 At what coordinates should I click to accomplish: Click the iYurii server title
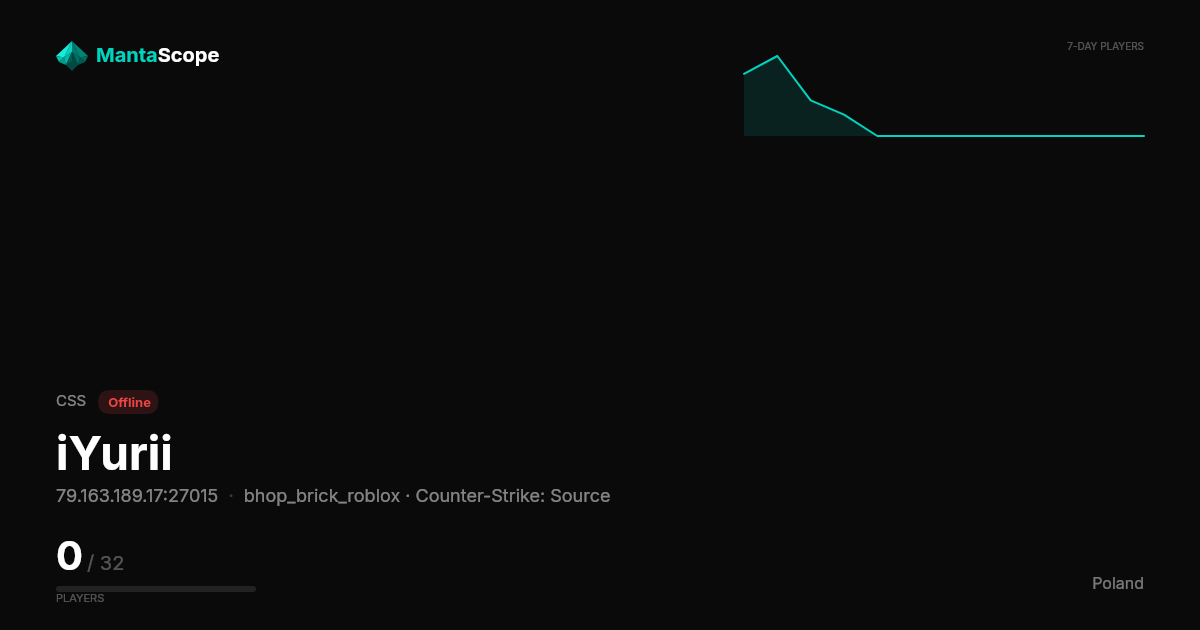[114, 454]
